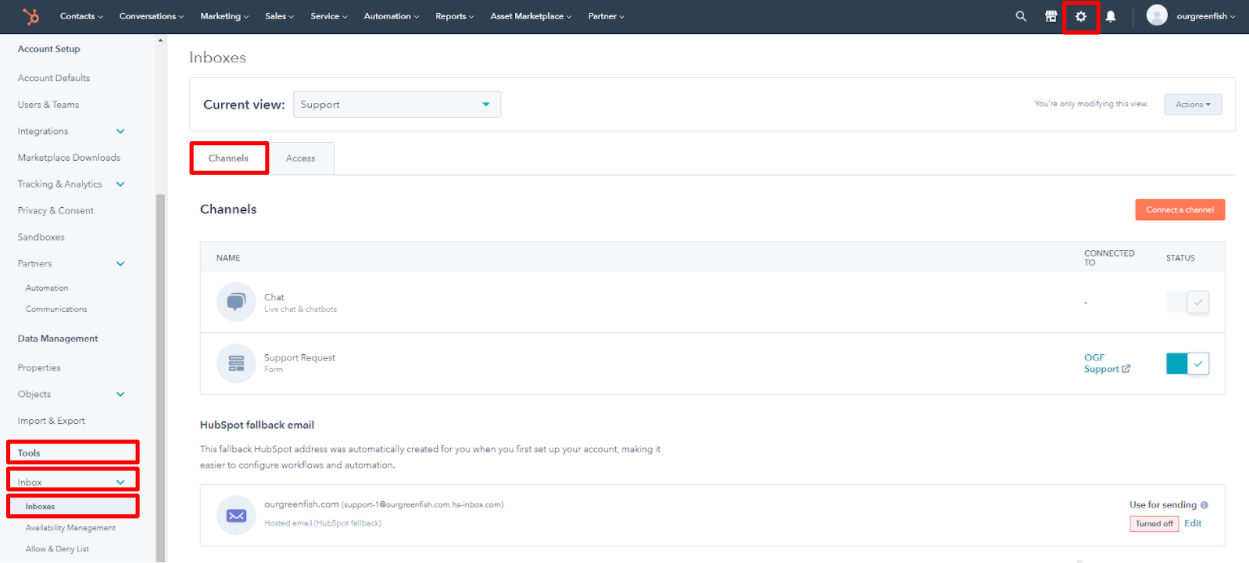Open the Automation top menu

click(x=392, y=16)
